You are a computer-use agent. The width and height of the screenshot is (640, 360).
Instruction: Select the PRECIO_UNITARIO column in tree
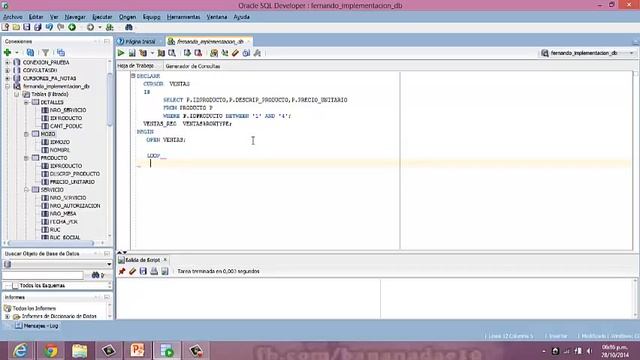pos(72,182)
